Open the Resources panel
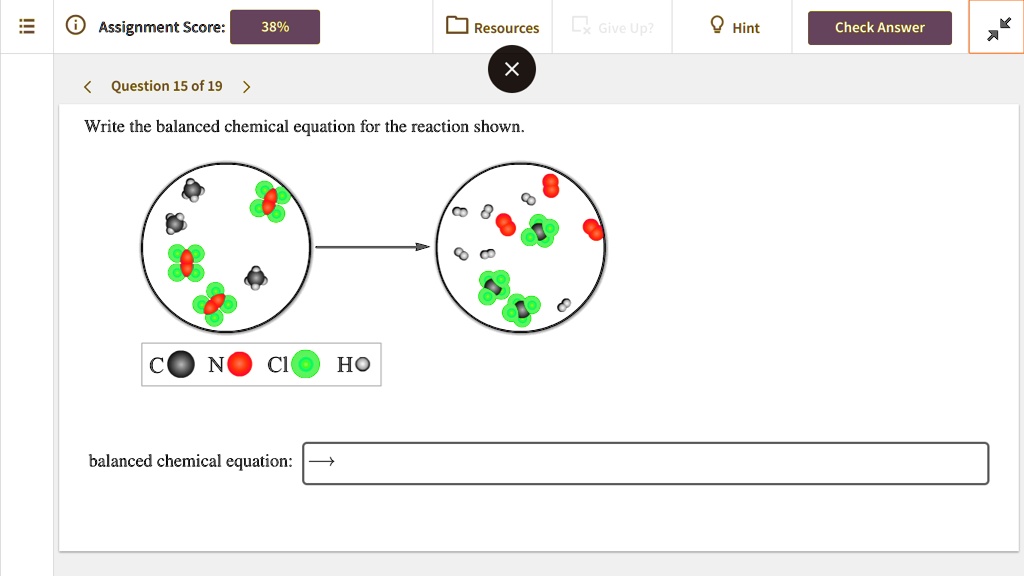Screen dimensions: 1024x576 click(x=492, y=27)
